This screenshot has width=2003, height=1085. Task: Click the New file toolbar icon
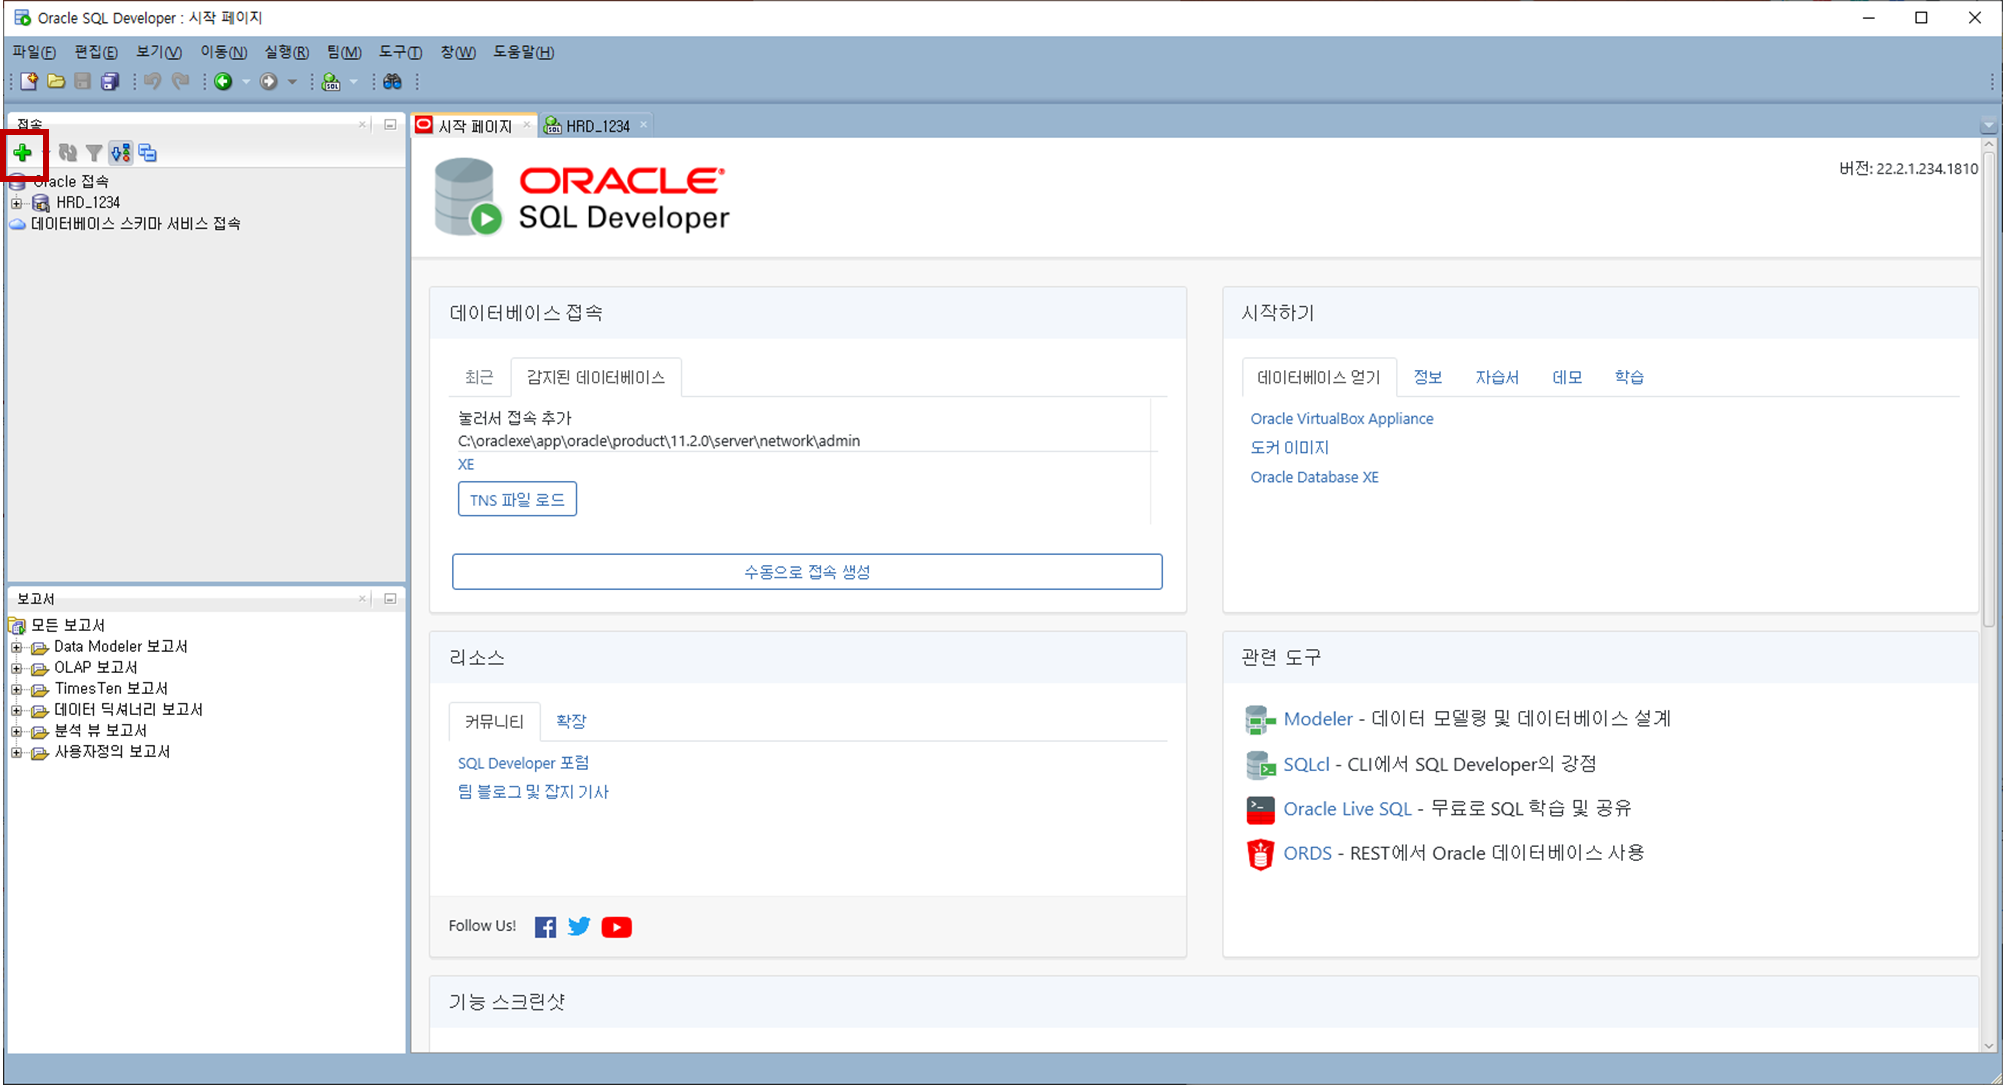[29, 82]
